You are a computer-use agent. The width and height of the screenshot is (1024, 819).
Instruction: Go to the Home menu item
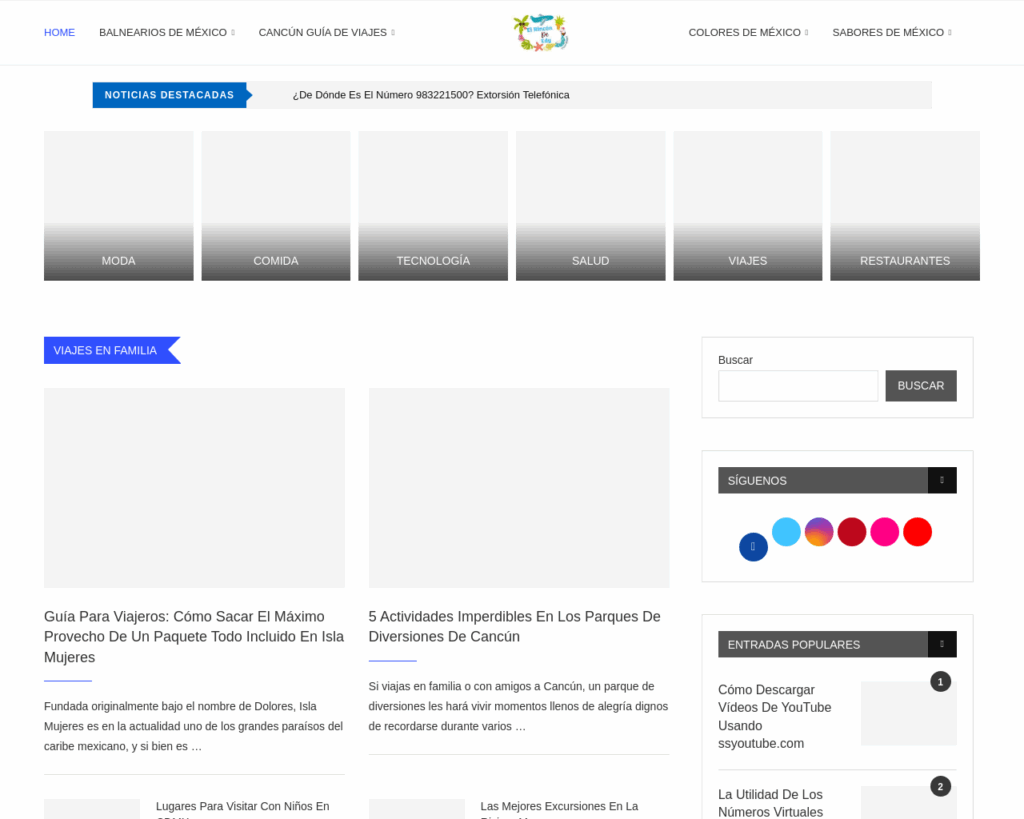[59, 33]
